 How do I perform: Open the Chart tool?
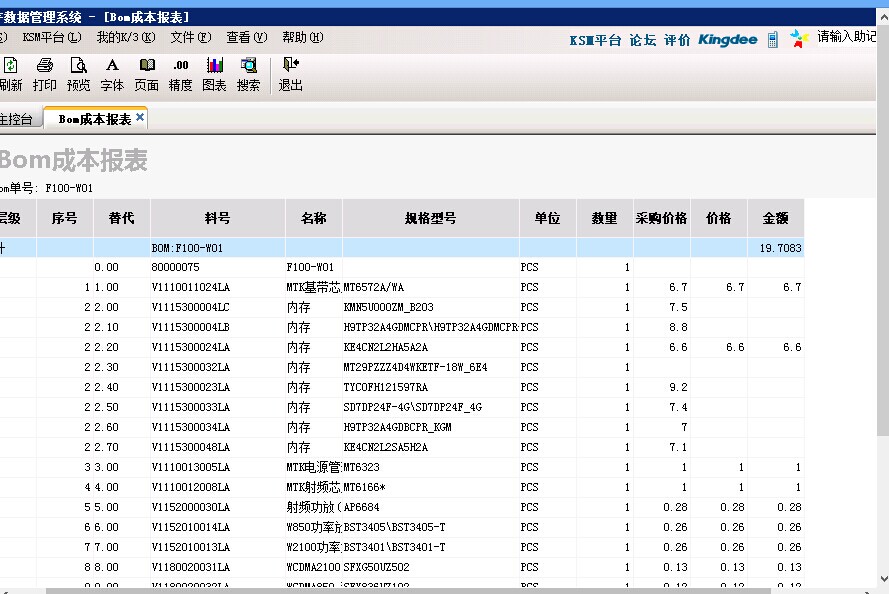(x=214, y=74)
